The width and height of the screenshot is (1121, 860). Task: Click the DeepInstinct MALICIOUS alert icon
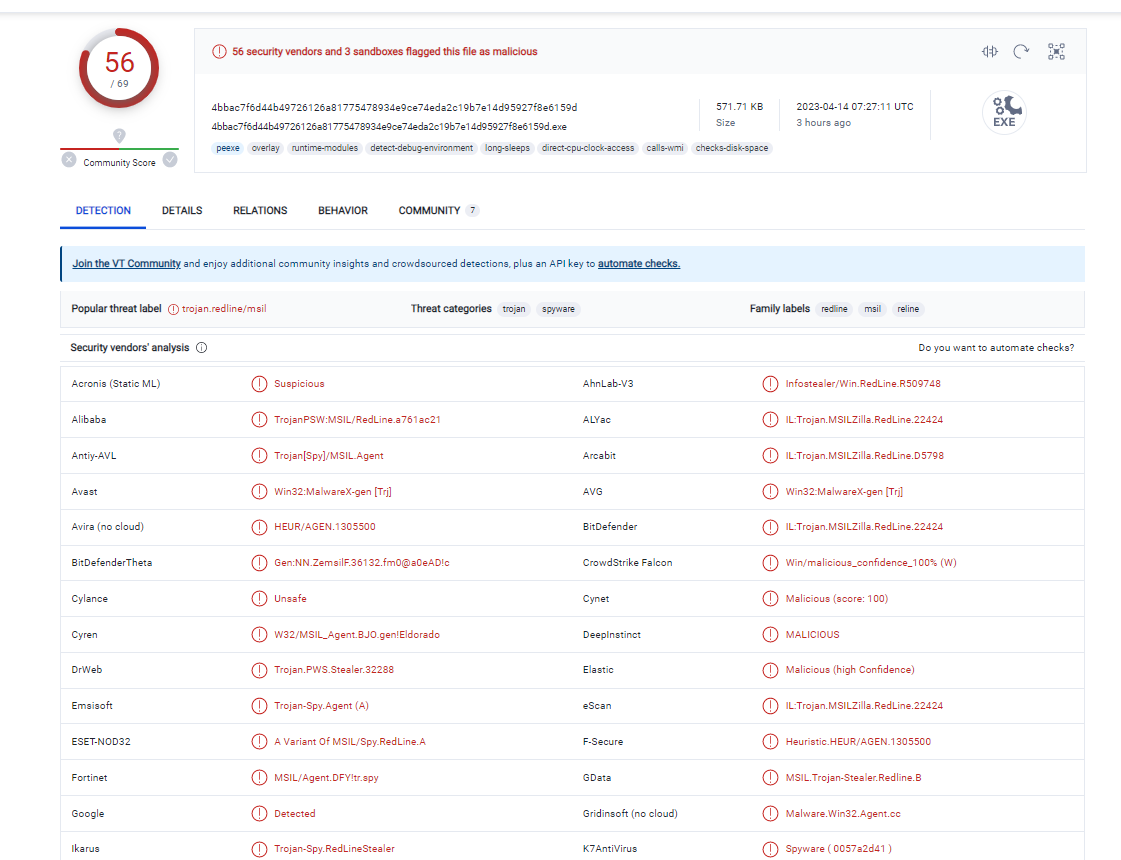770,634
